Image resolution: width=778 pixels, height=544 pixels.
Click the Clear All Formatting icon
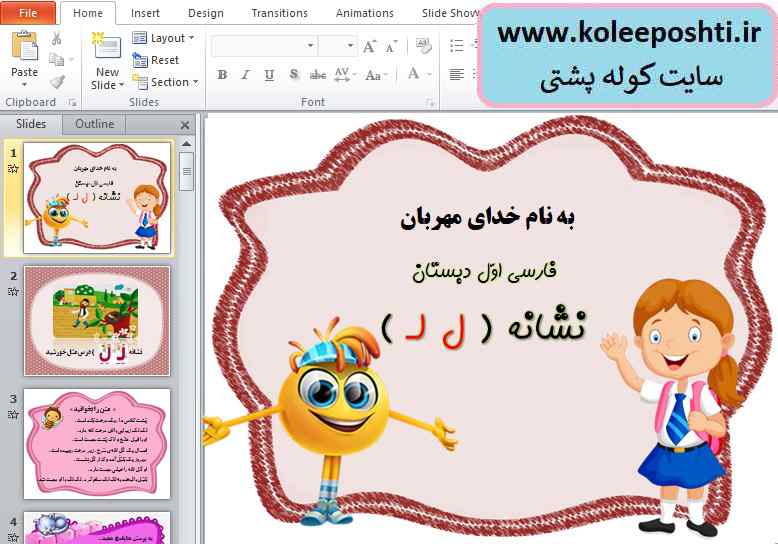click(x=423, y=46)
